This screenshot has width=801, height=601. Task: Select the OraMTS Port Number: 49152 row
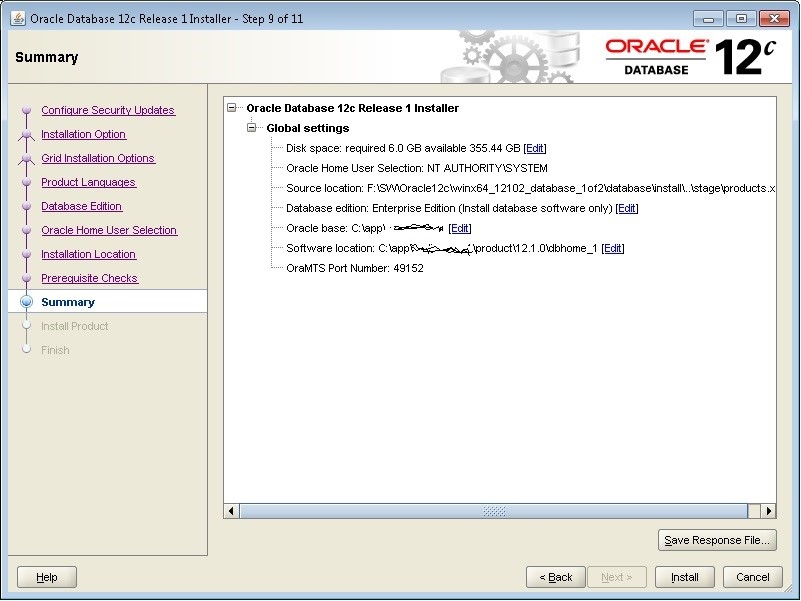tap(355, 268)
